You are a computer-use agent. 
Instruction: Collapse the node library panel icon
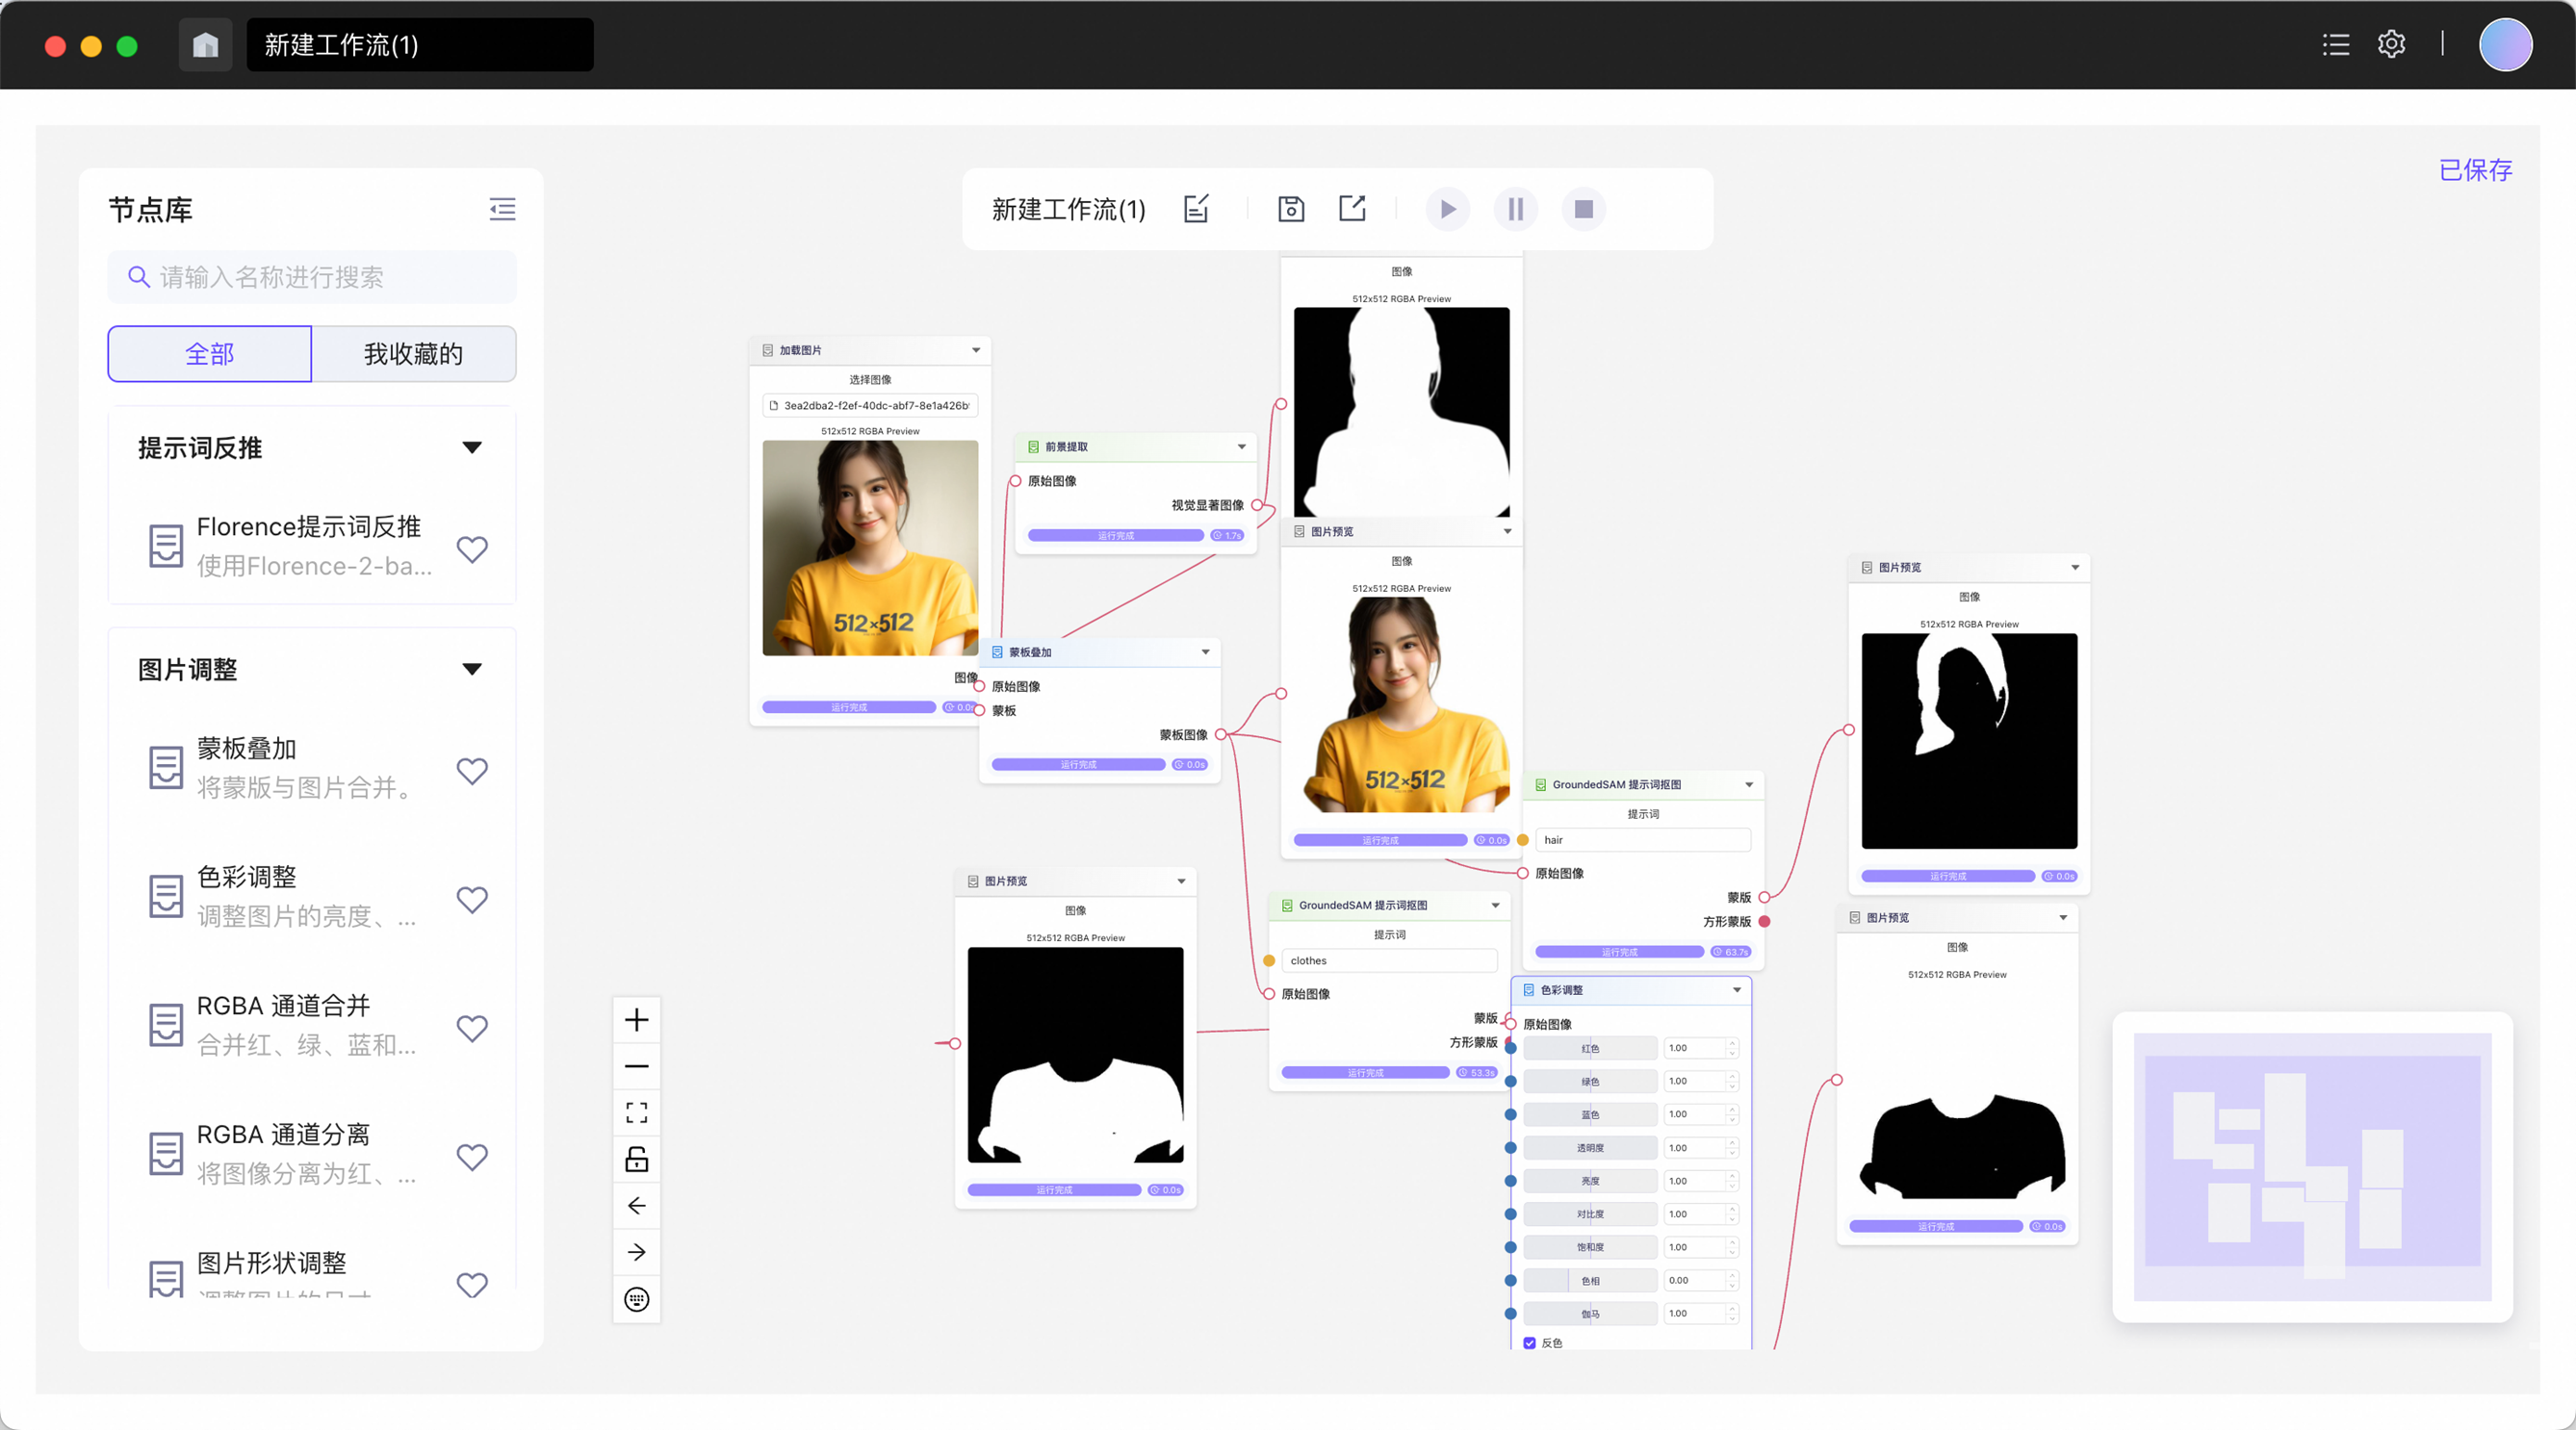point(502,209)
